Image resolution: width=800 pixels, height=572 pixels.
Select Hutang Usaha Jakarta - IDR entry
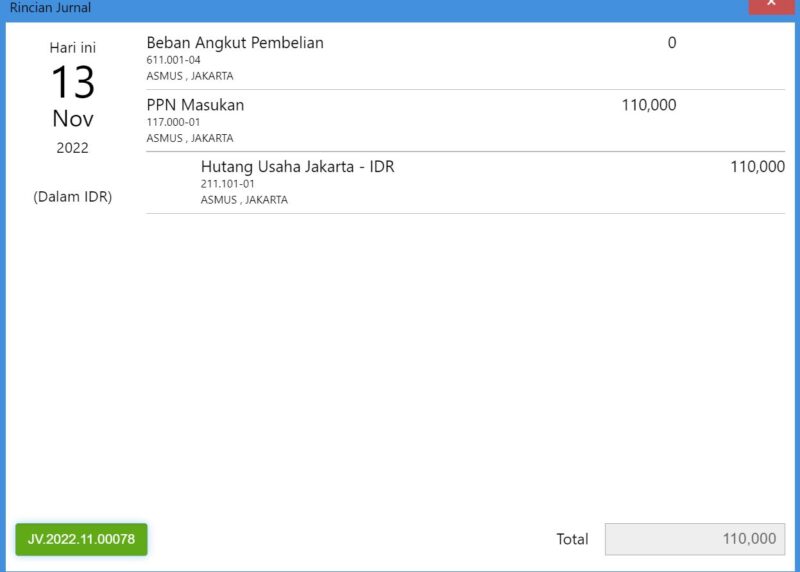pyautogui.click(x=297, y=167)
